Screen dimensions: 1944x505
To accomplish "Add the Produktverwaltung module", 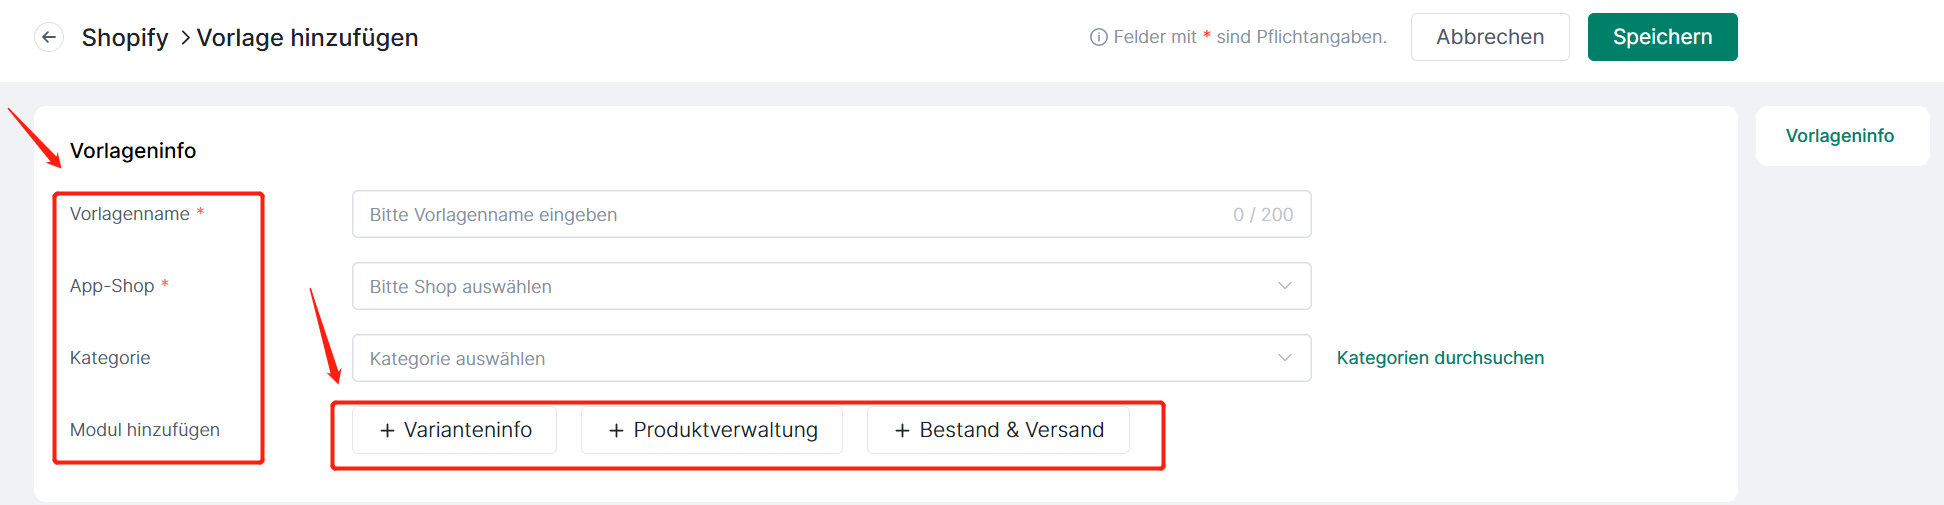I will 711,430.
